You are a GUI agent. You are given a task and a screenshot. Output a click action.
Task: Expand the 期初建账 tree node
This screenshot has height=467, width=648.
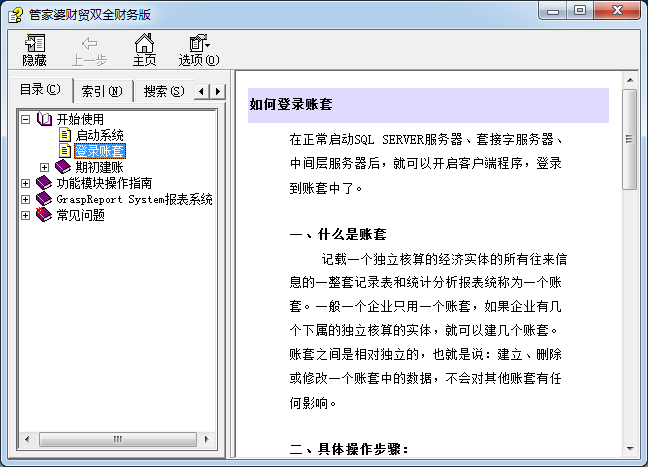point(44,167)
